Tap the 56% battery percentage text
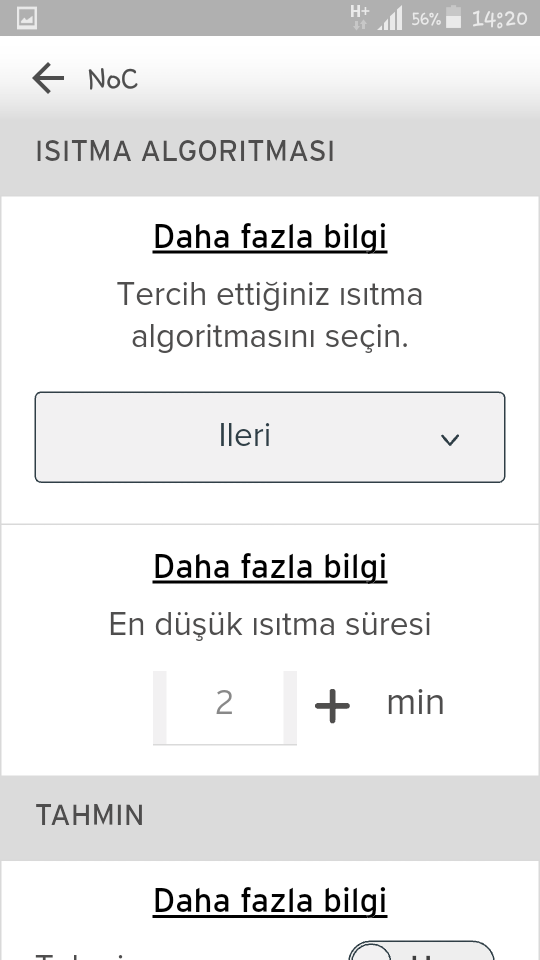540x960 pixels. 426,19
